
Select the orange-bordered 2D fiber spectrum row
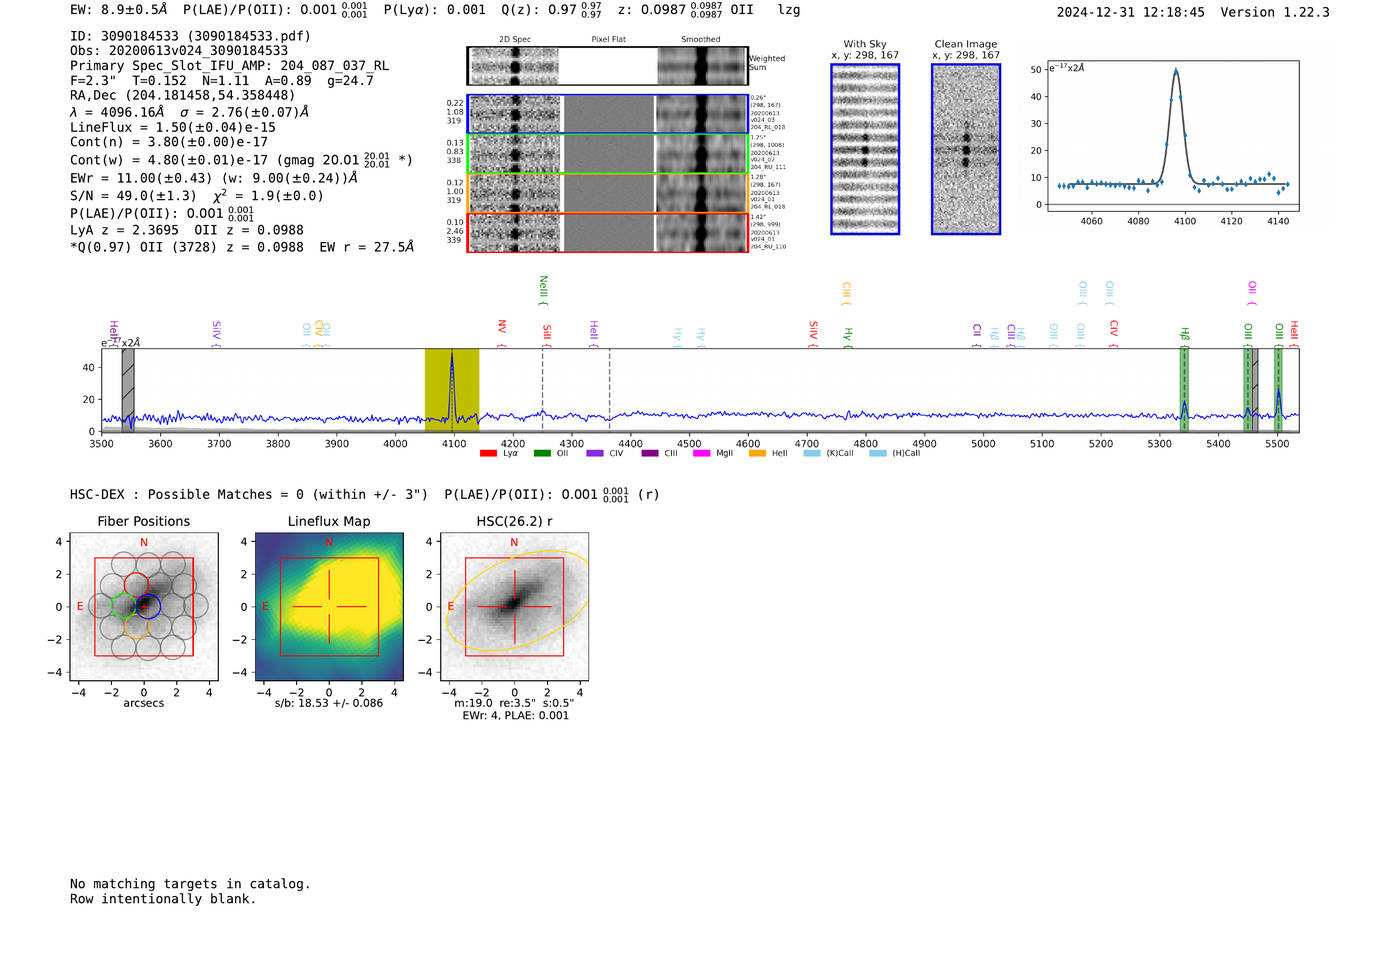click(x=607, y=193)
